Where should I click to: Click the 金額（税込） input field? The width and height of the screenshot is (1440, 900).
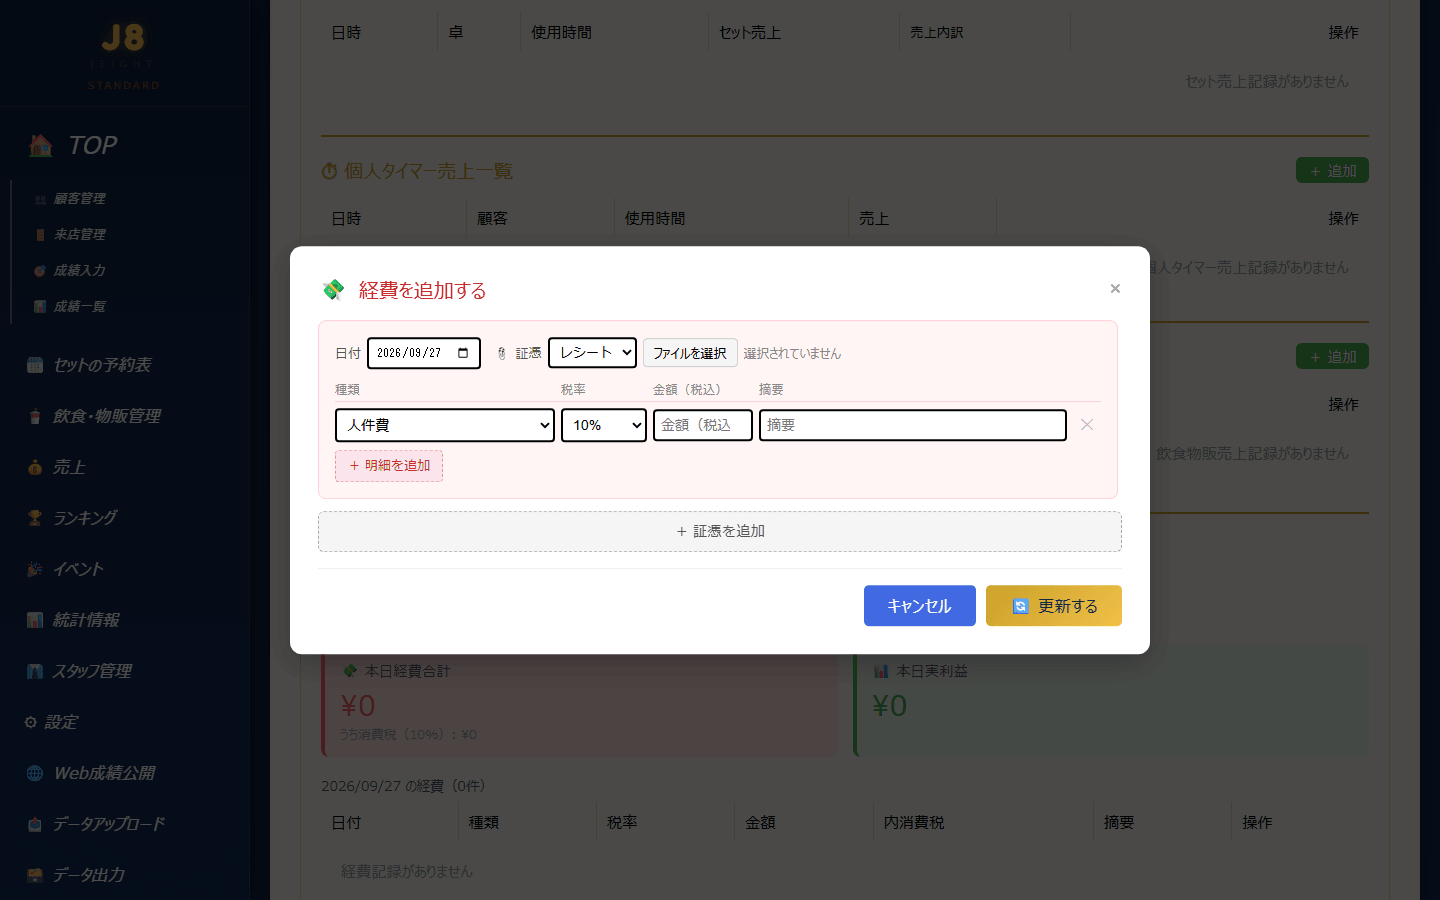(703, 425)
